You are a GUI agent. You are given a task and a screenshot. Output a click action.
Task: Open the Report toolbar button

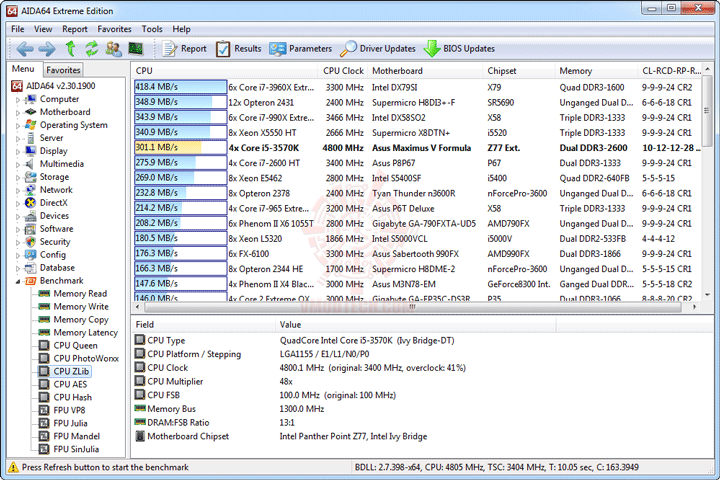pyautogui.click(x=184, y=49)
